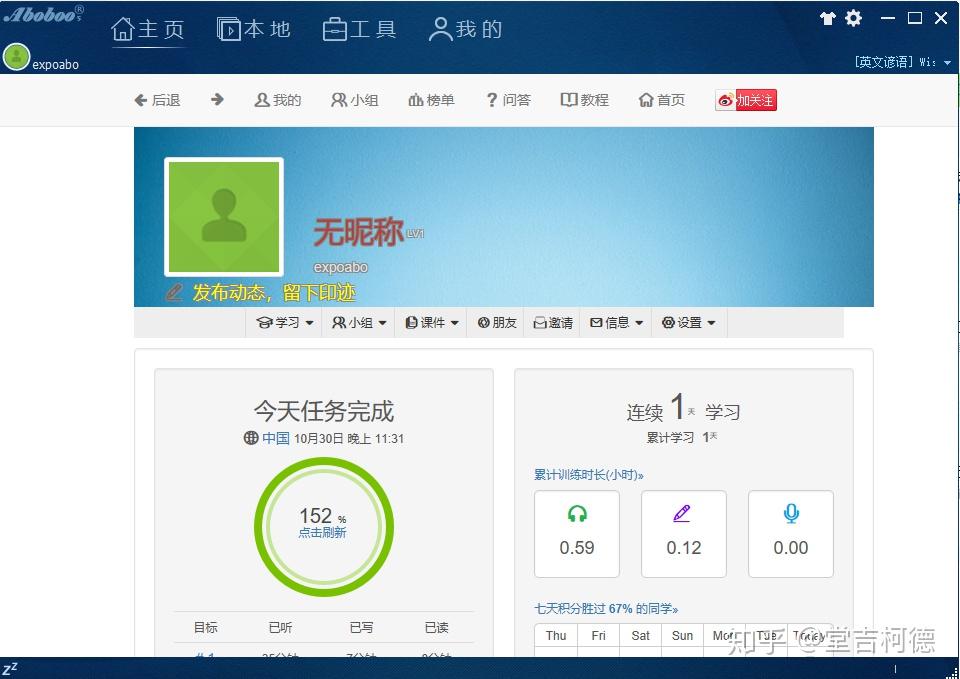Click the 加关注 Weibo follow icon
The image size is (960, 679).
pos(745,100)
